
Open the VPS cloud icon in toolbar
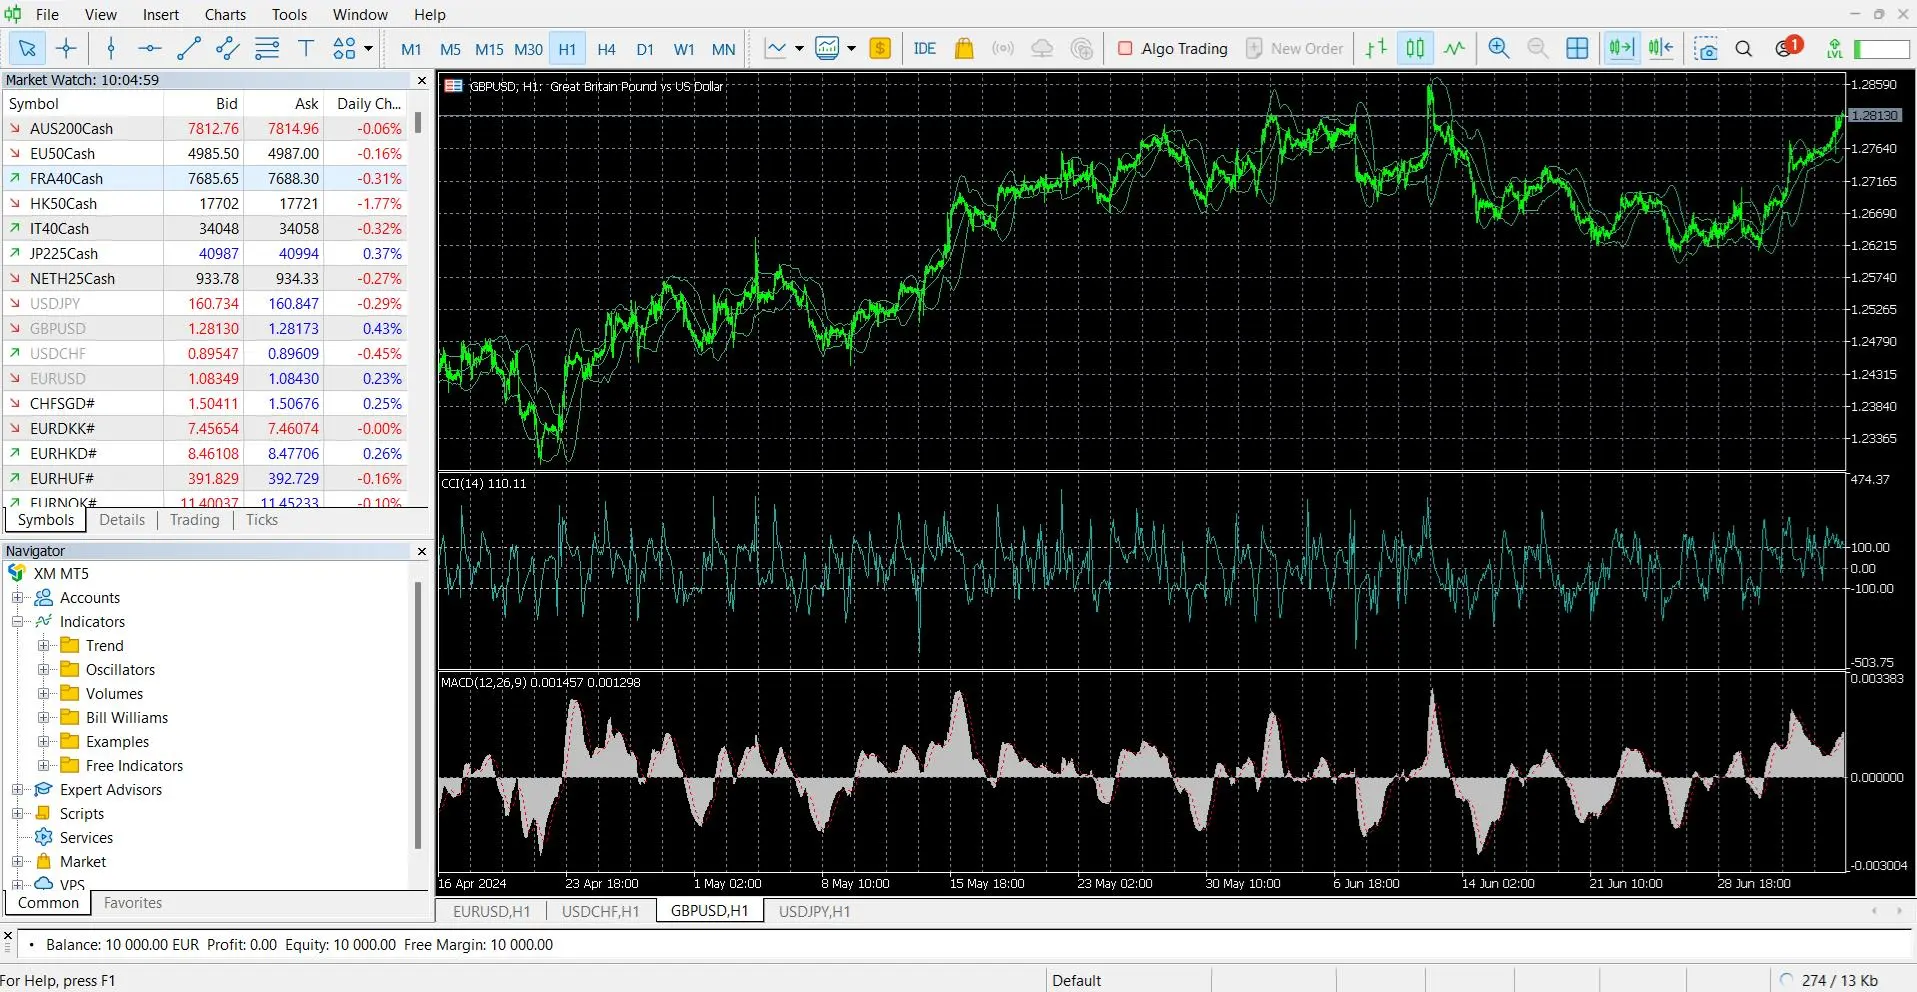[x=1042, y=48]
